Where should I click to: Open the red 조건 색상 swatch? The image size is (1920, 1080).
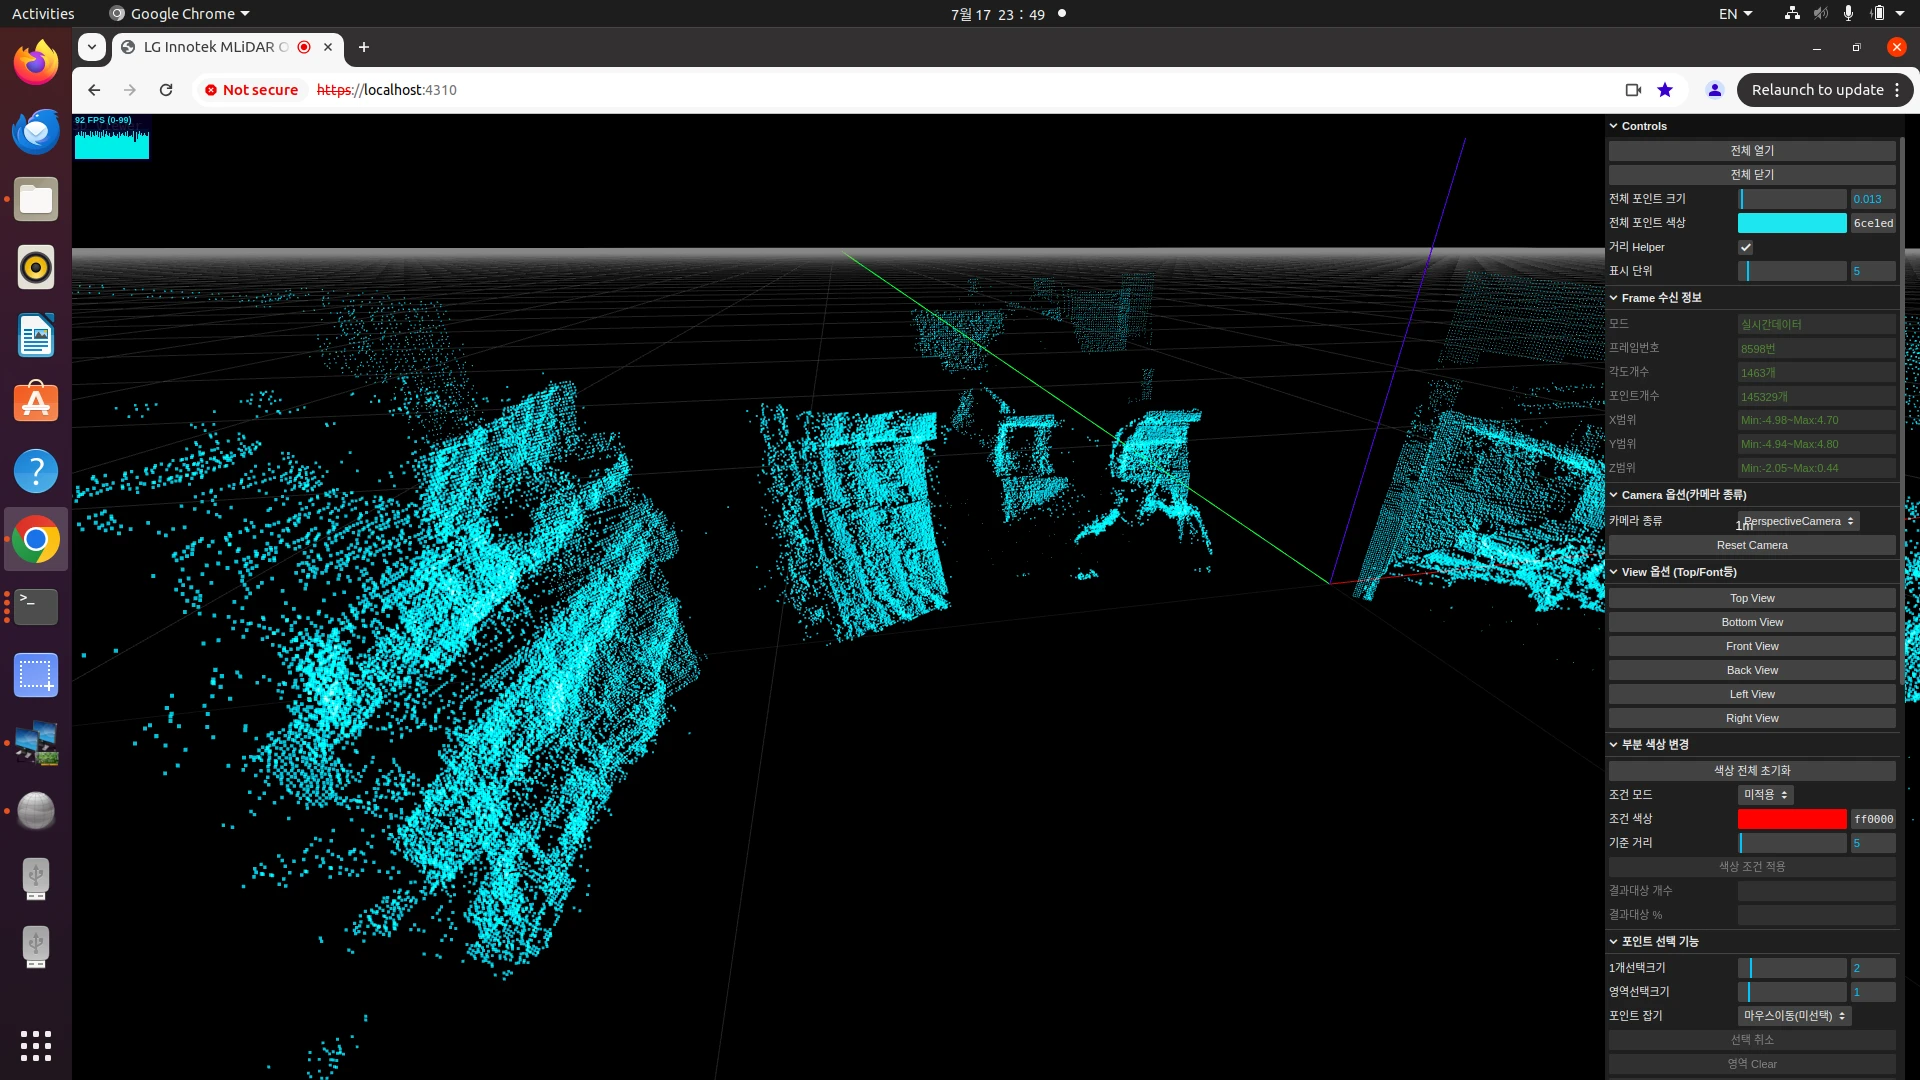point(1792,819)
